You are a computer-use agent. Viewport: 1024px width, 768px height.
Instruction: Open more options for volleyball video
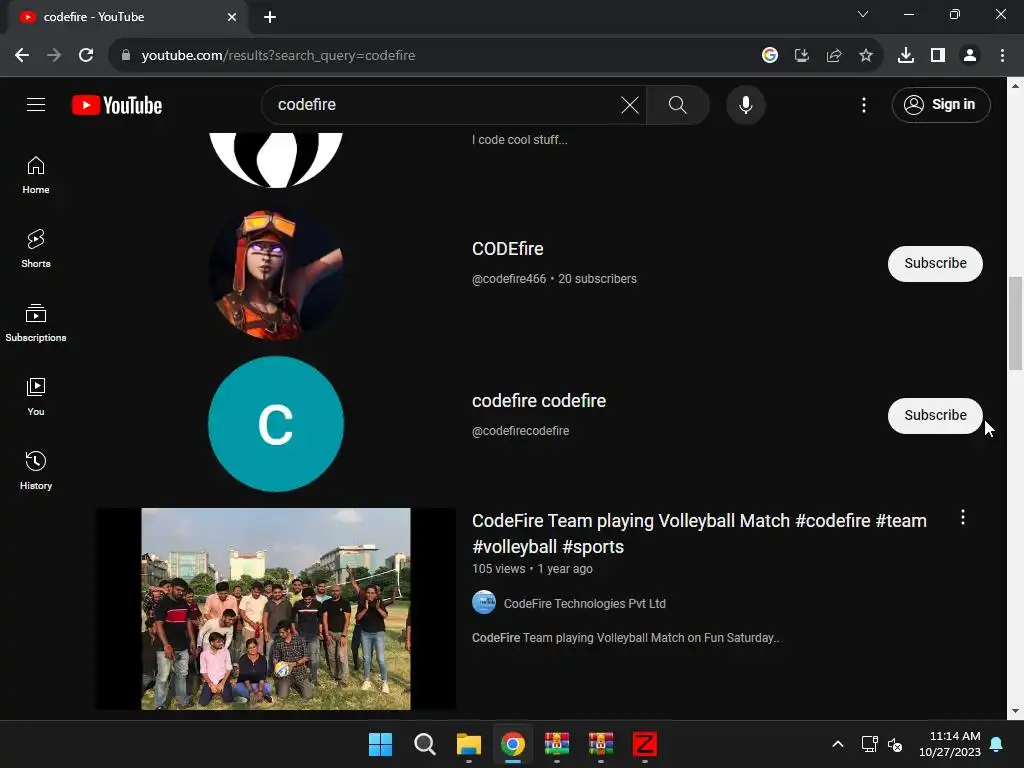pos(963,518)
